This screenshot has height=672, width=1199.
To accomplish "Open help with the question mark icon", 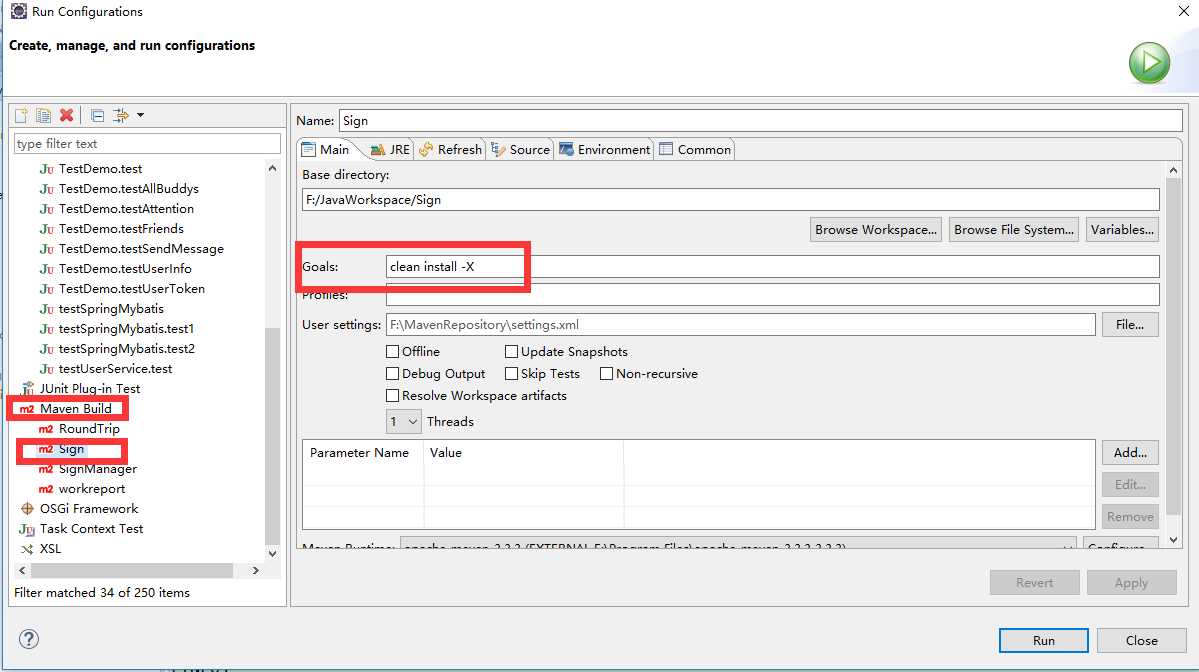I will [29, 639].
